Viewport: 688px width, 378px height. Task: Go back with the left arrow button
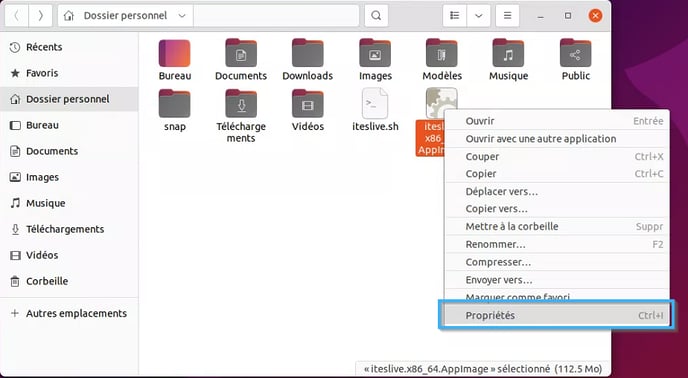16,16
